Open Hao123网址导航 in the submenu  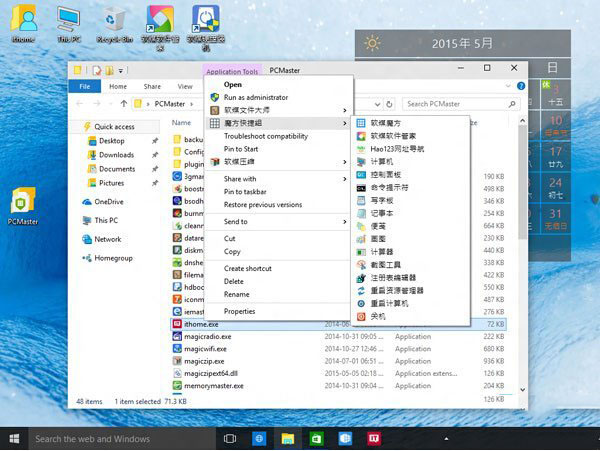pos(410,149)
